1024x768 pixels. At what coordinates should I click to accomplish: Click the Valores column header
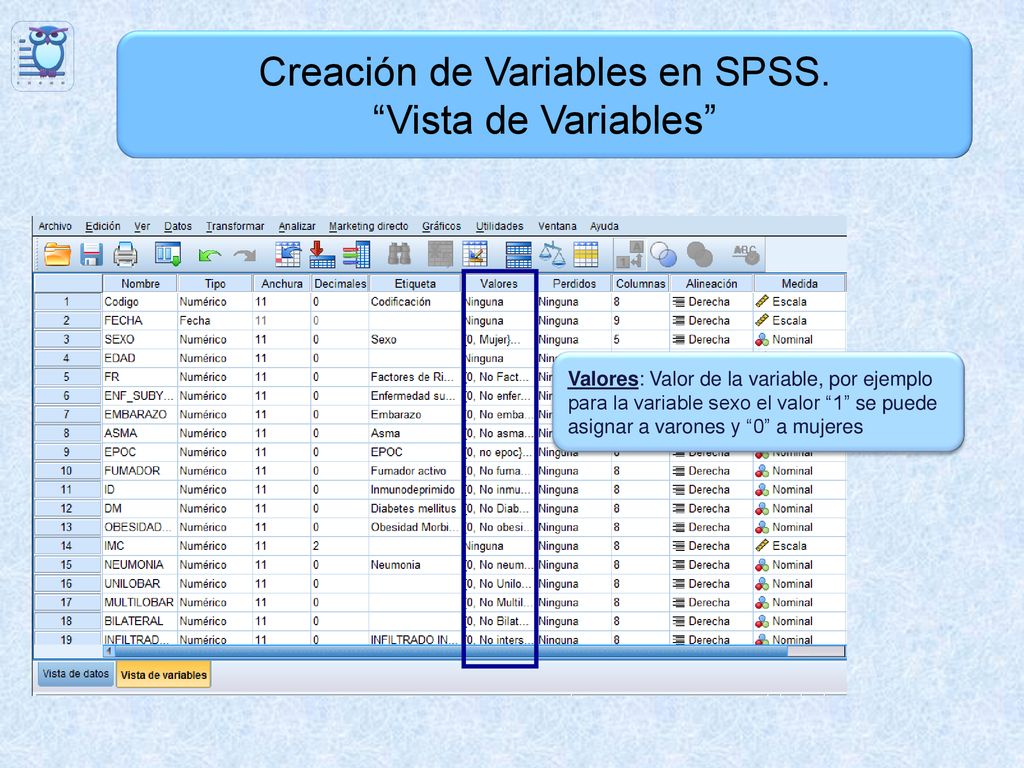click(499, 283)
